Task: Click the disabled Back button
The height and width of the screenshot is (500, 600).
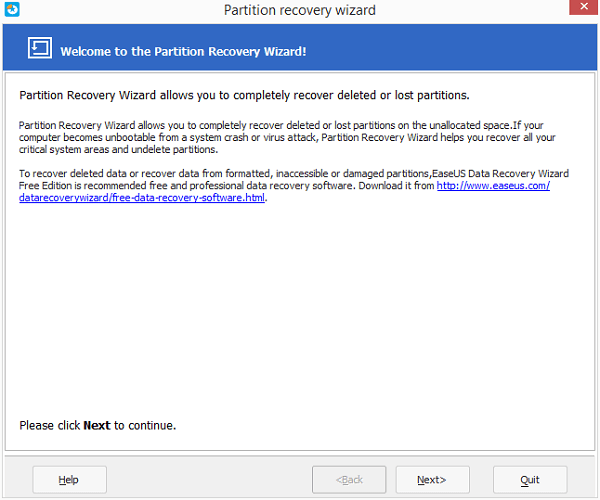Action: coord(349,480)
